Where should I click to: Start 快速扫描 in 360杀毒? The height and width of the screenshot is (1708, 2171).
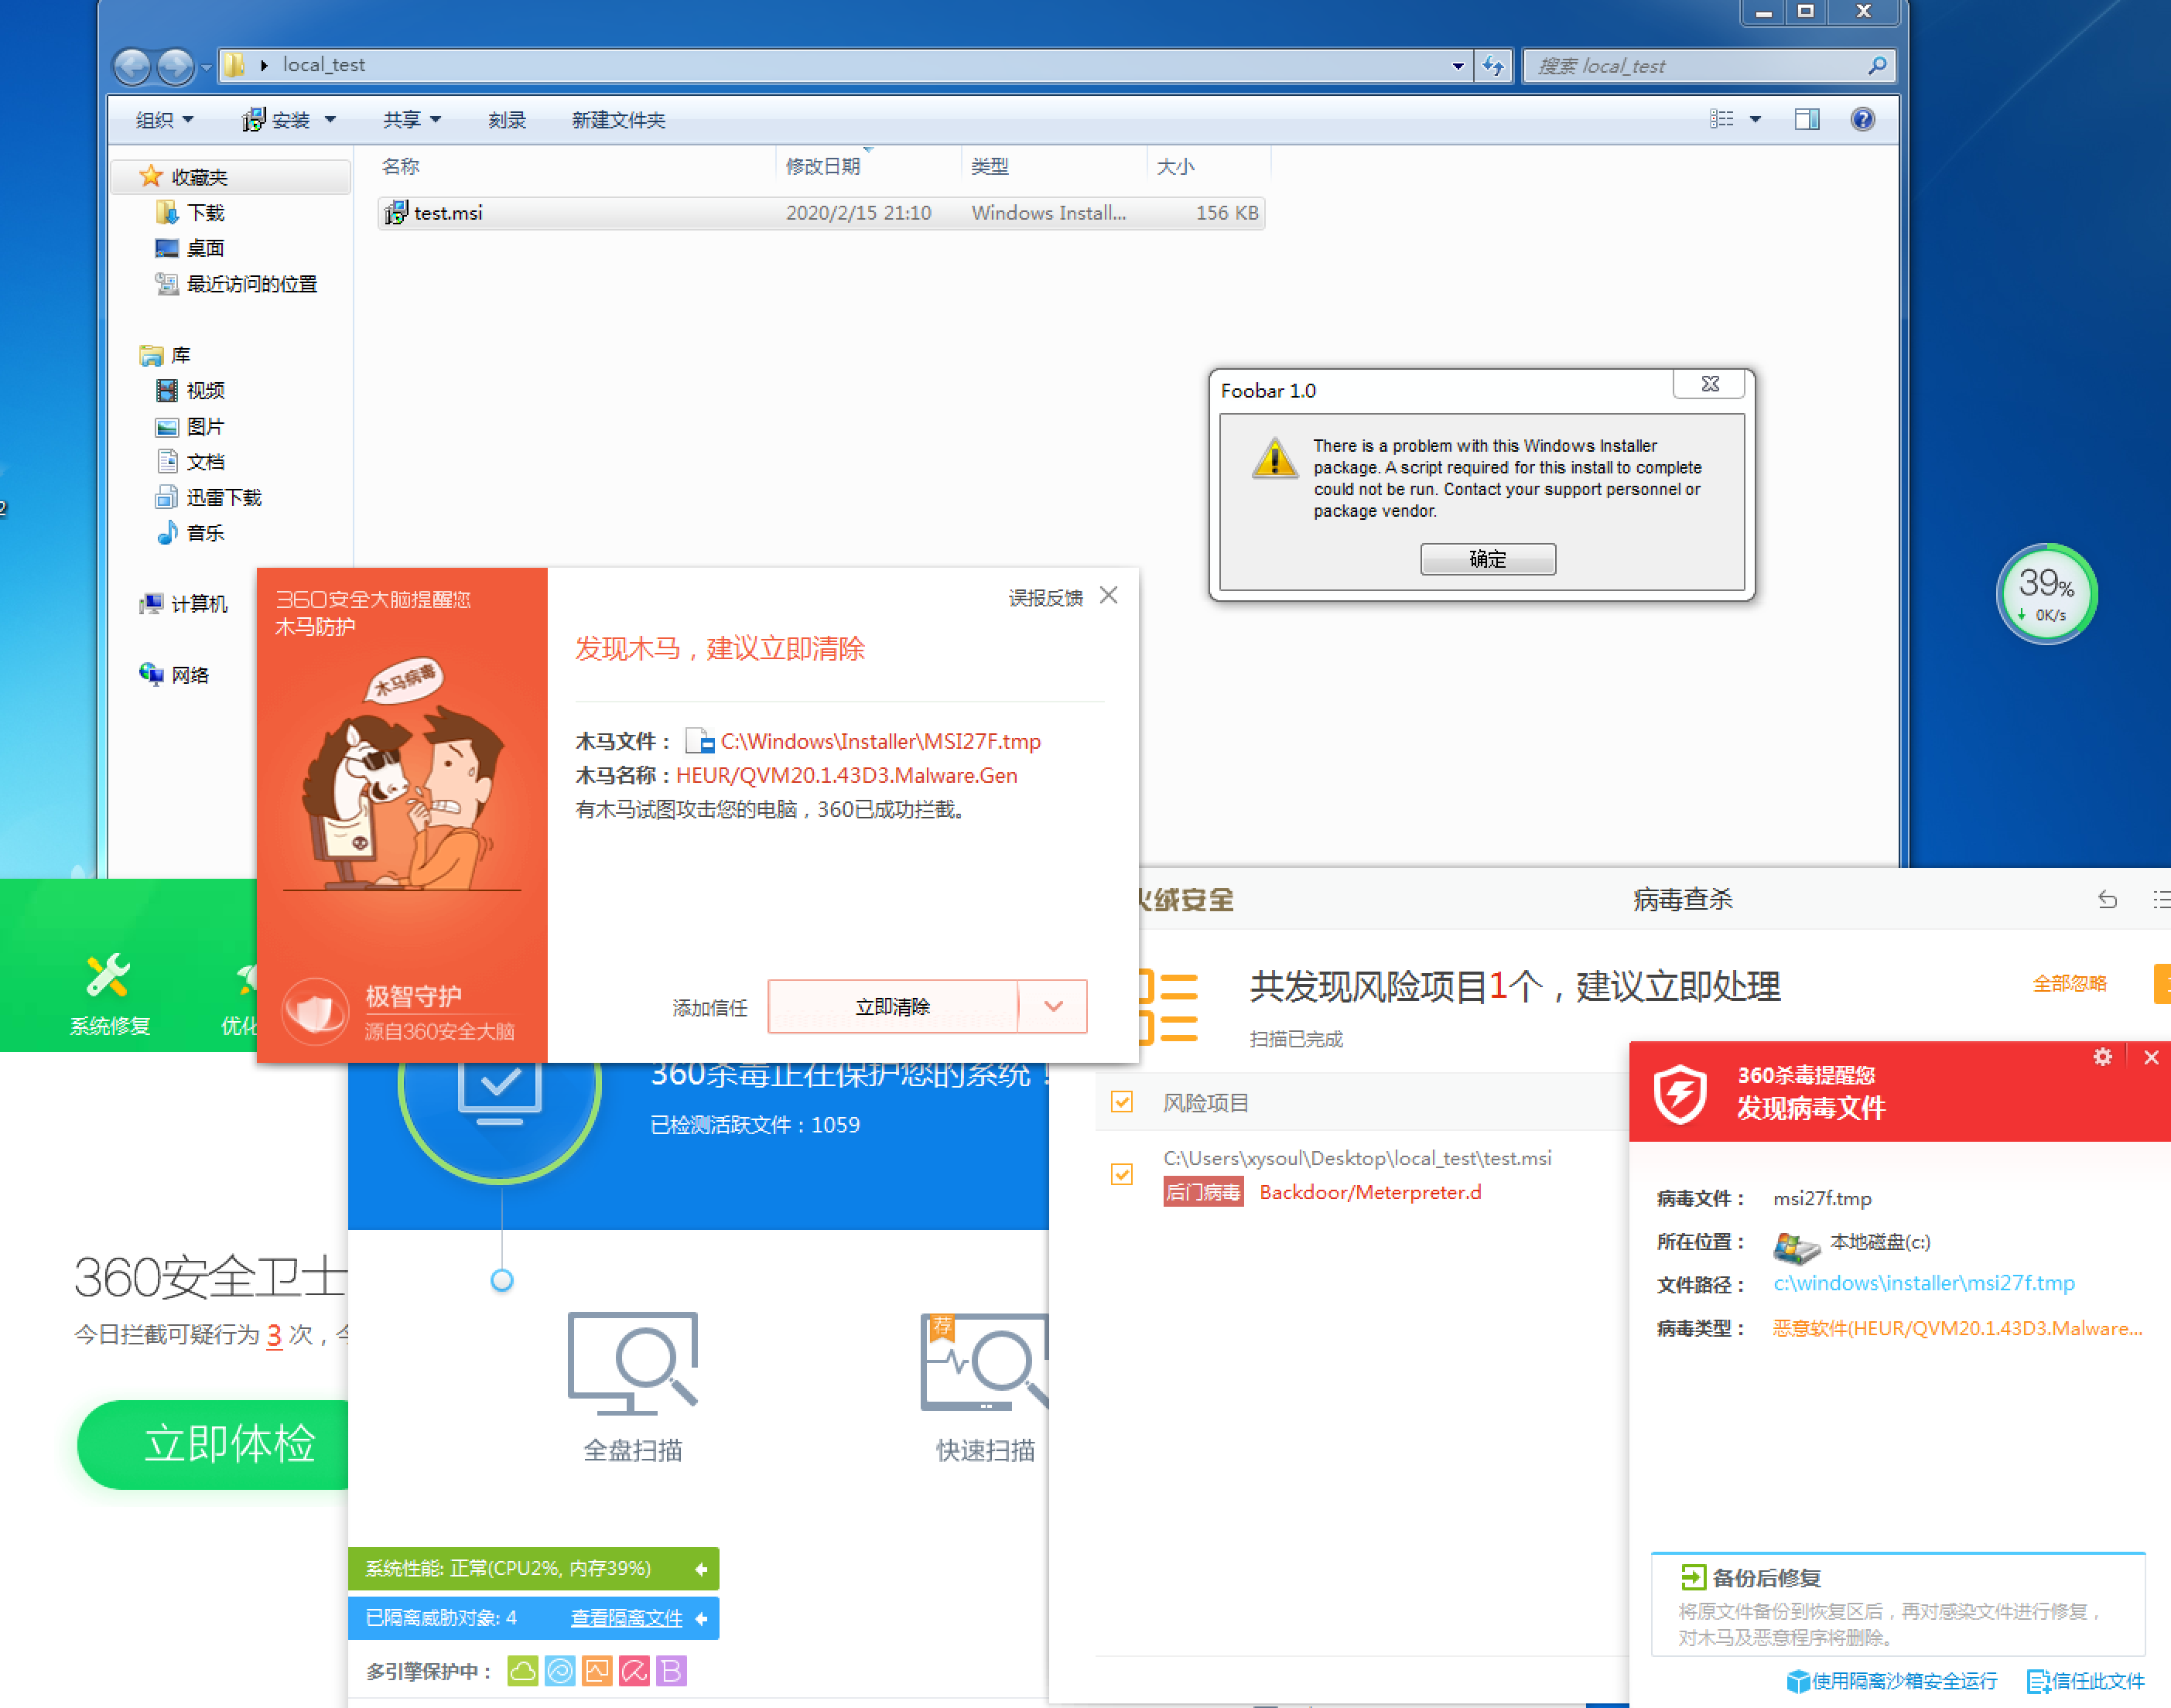[985, 1388]
